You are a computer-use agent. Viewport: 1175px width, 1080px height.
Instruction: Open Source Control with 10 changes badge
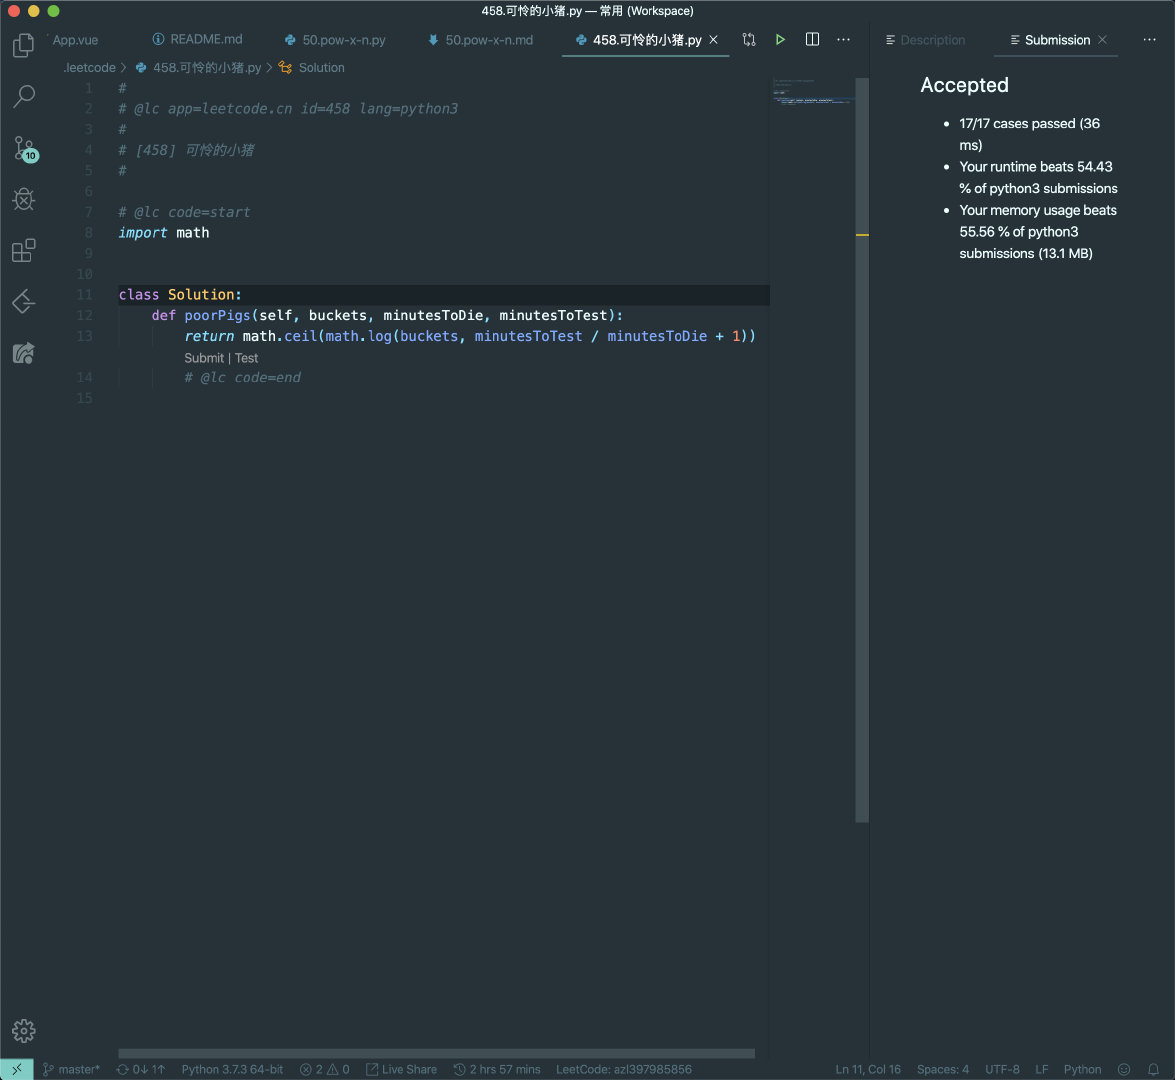click(25, 148)
